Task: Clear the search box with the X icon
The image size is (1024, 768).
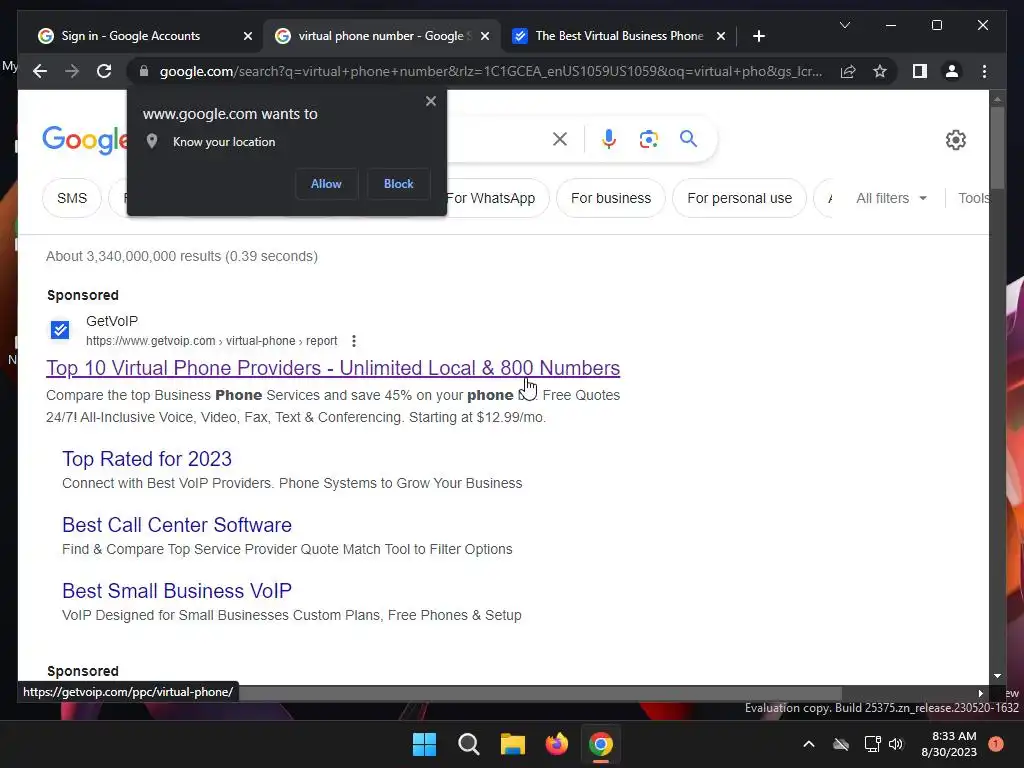Action: 560,139
